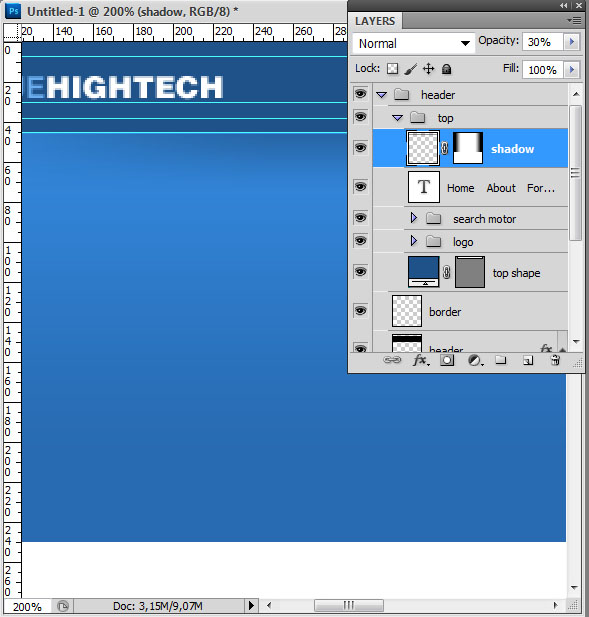Toggle visibility of logo group

(x=360, y=240)
